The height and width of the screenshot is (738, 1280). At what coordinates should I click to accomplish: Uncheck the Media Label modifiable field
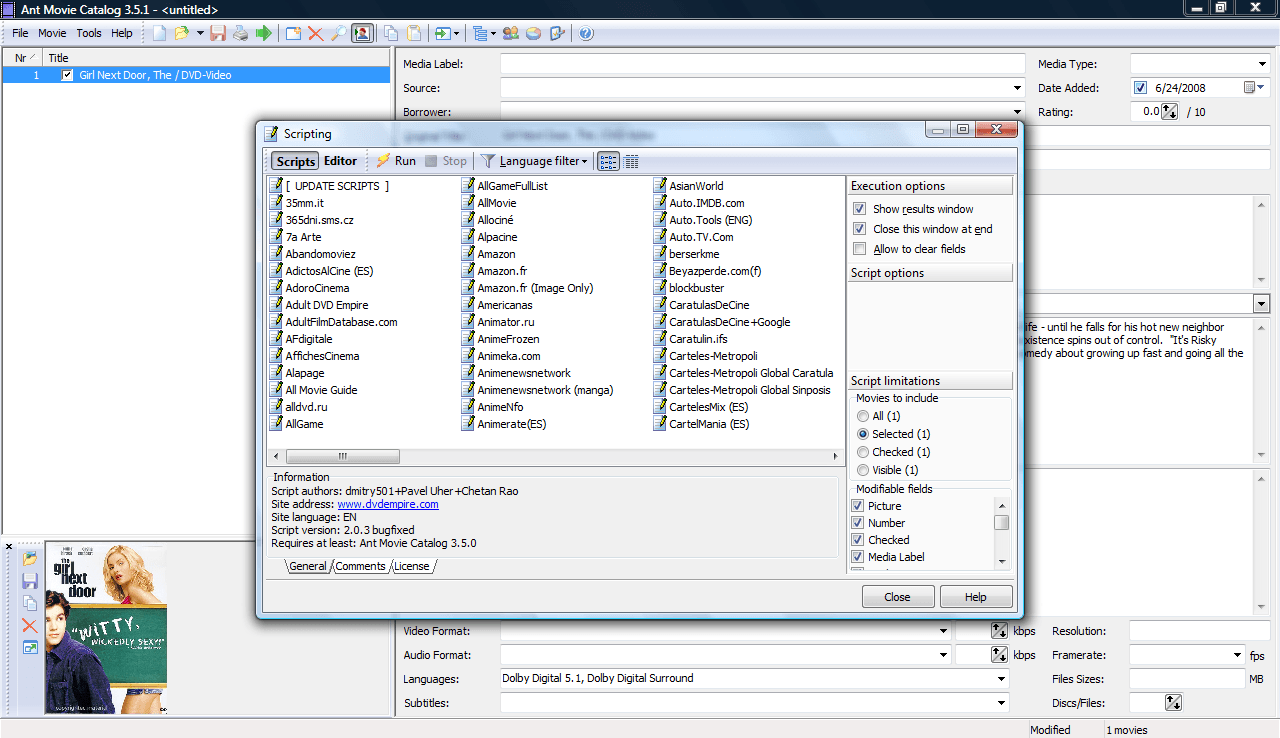coord(857,557)
